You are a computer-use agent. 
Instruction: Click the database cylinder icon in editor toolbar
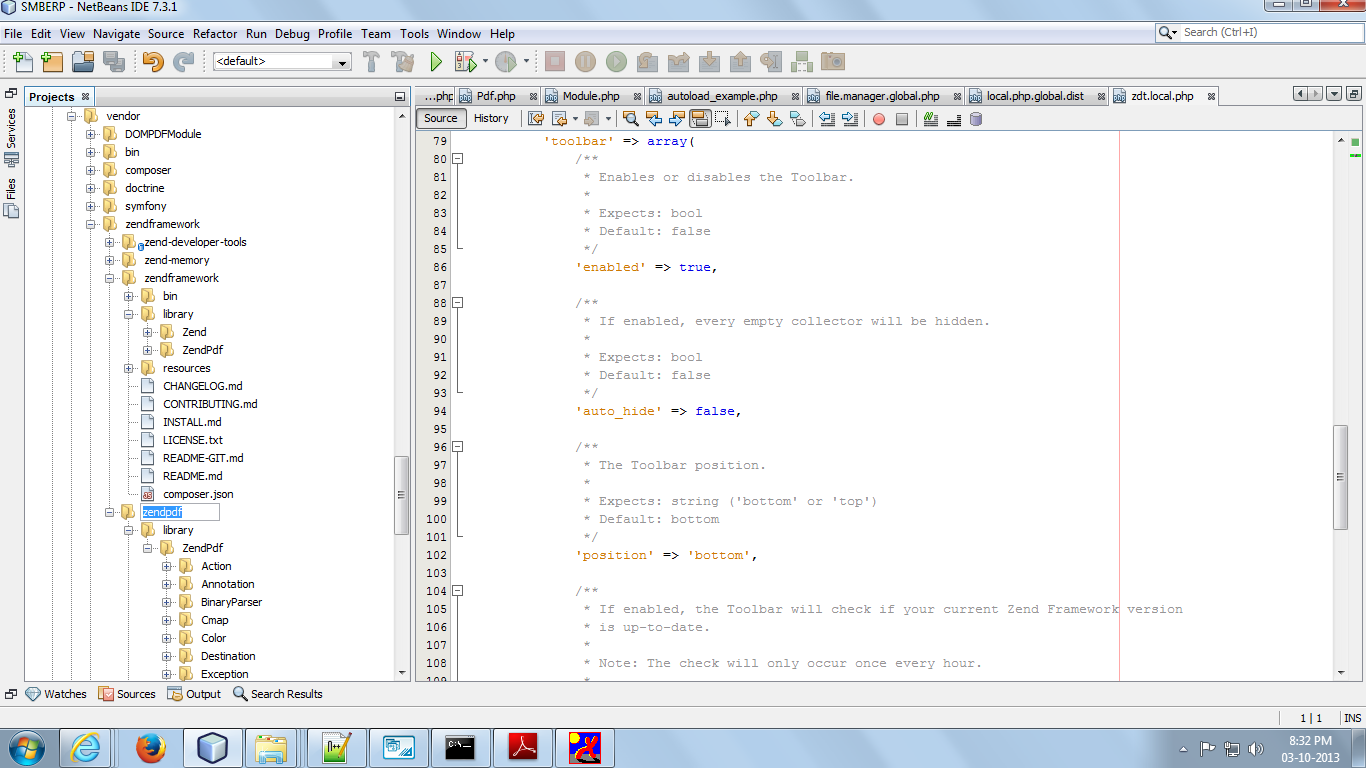tap(976, 119)
